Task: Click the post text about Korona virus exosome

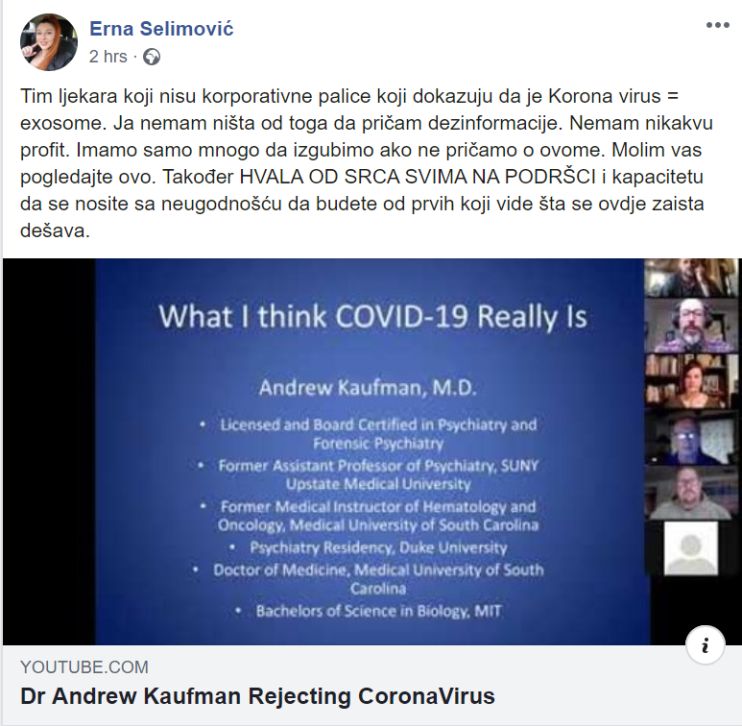Action: tap(366, 163)
